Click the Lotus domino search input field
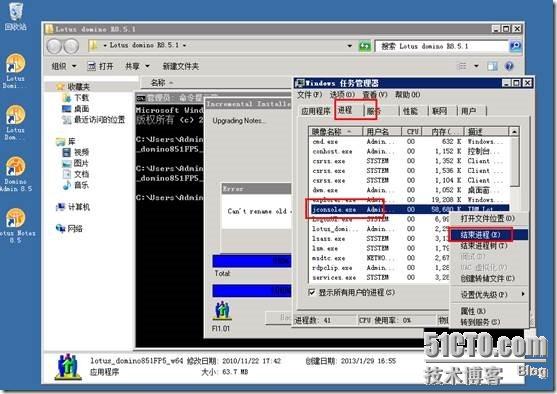Viewport: 557px width, 394px height. [x=442, y=46]
